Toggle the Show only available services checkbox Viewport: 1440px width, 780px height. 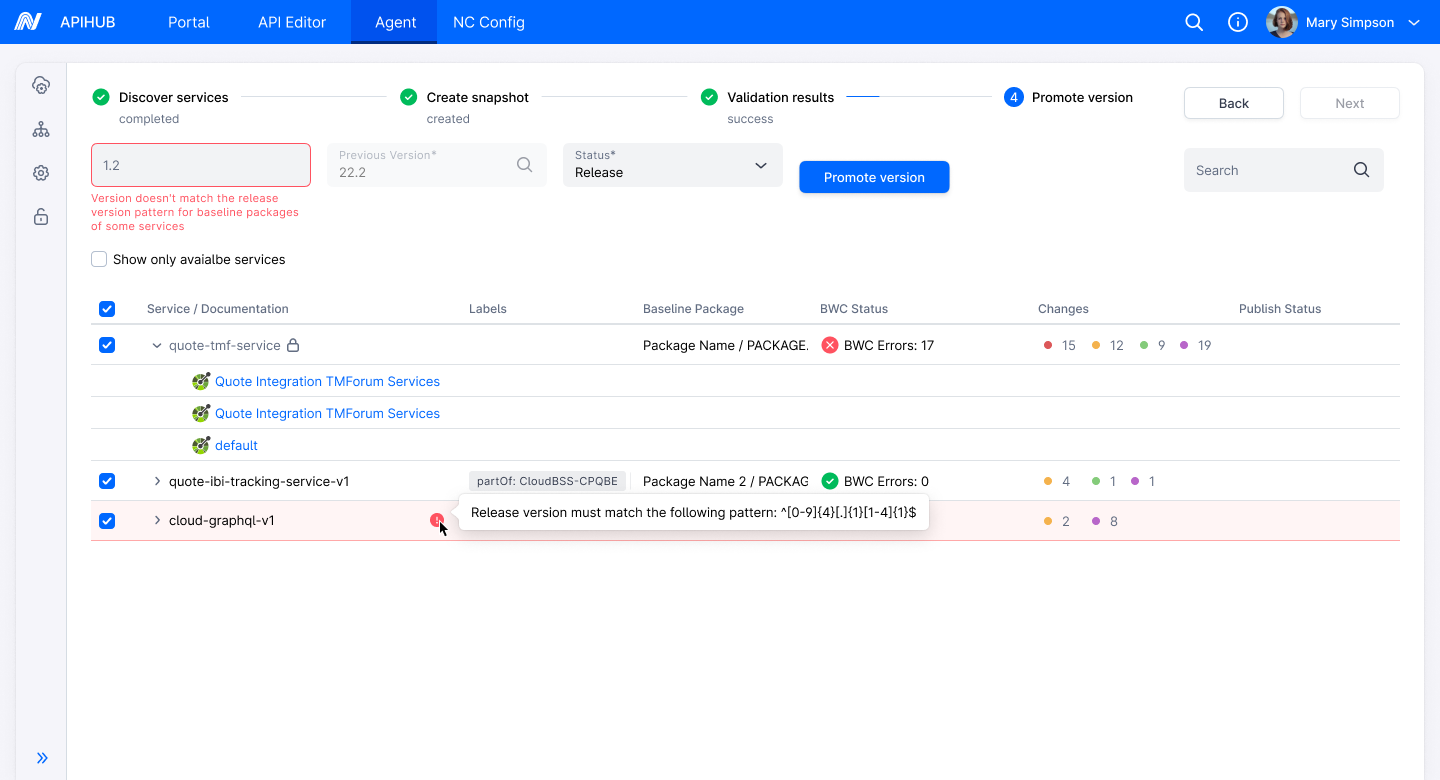[99, 259]
